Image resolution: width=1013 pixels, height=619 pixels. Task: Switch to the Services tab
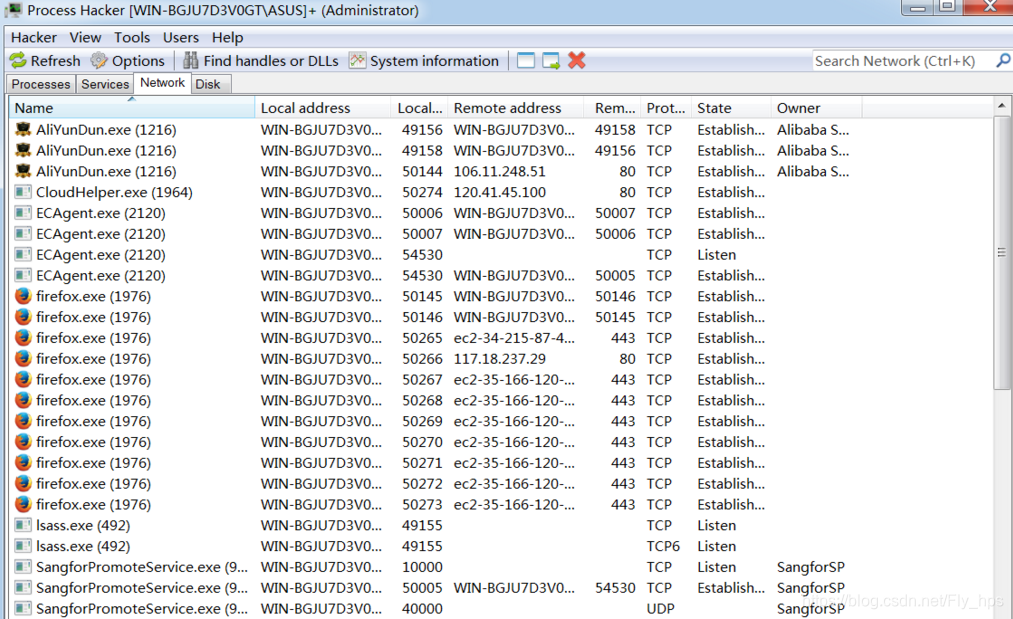(x=105, y=84)
